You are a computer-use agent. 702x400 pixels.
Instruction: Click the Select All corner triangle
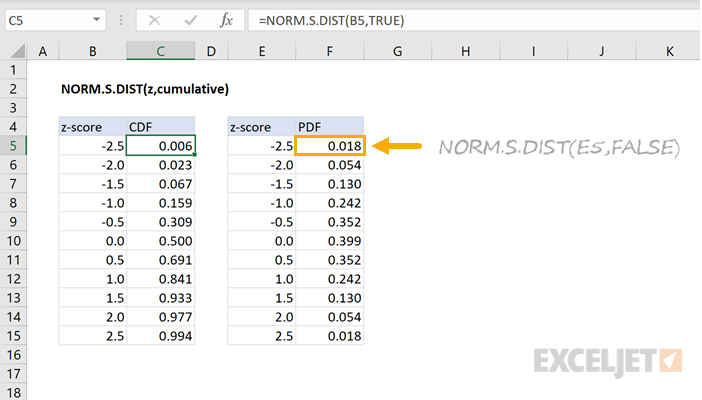[17, 51]
